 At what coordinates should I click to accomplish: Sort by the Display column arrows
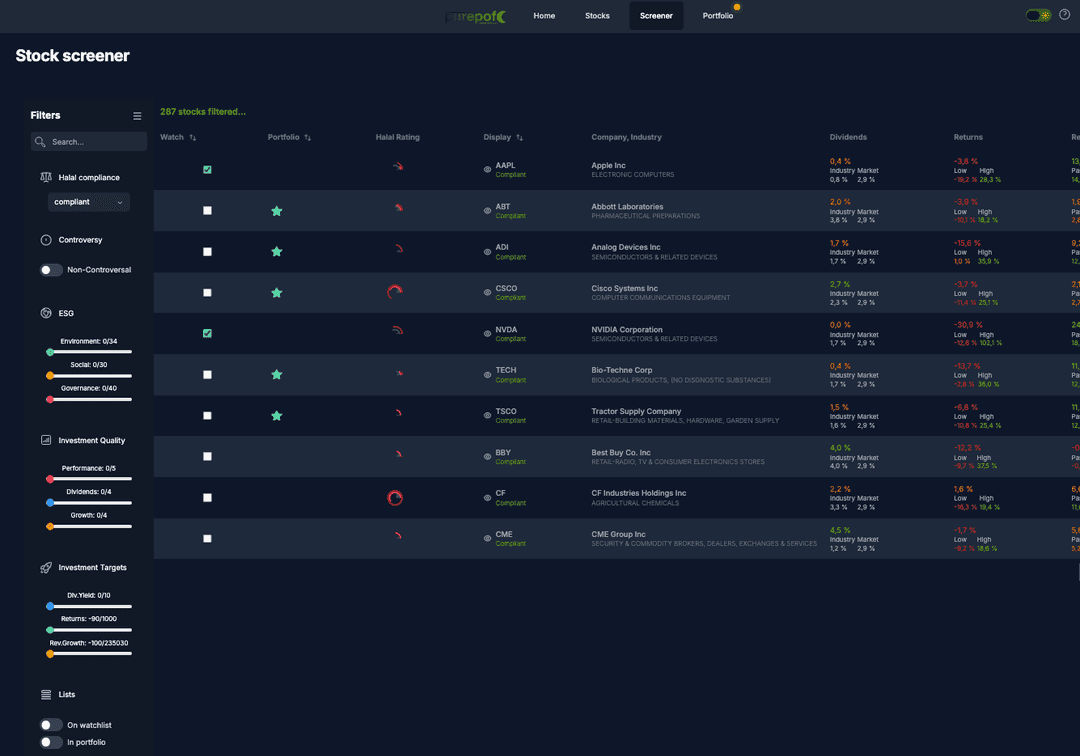tap(520, 138)
